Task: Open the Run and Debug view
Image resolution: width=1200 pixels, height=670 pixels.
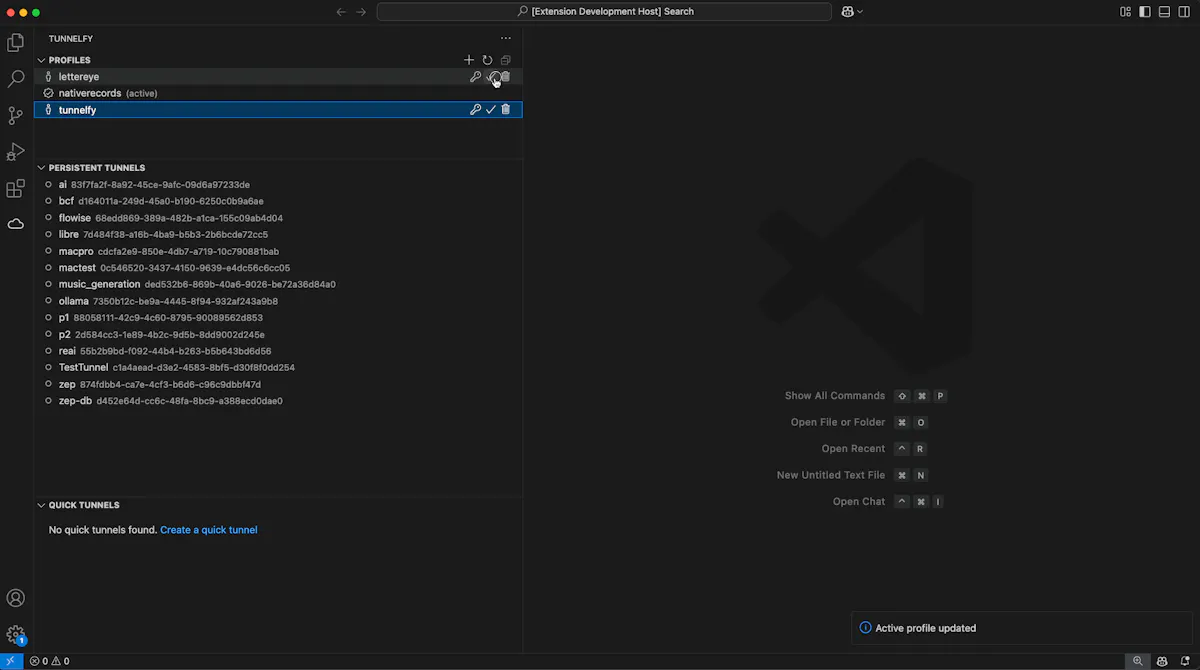Action: point(16,152)
